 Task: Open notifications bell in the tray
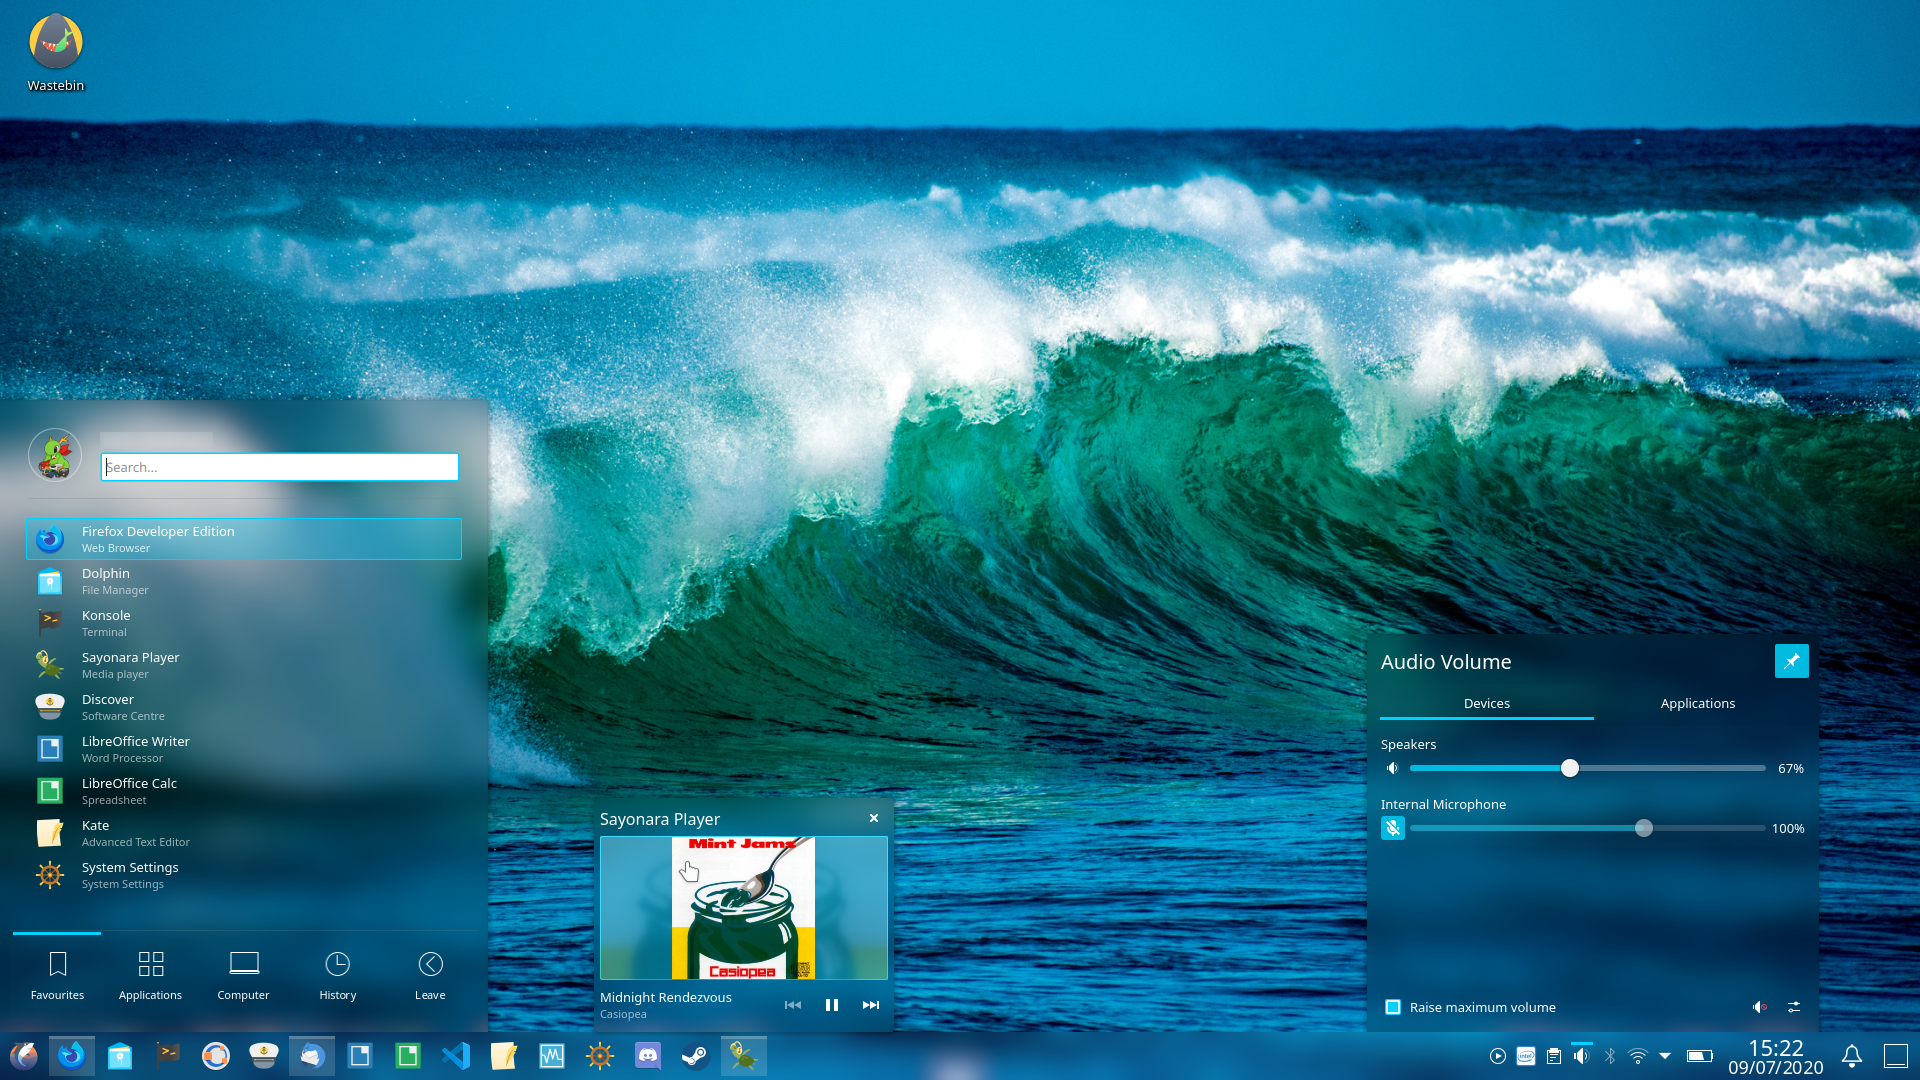tap(1852, 1056)
